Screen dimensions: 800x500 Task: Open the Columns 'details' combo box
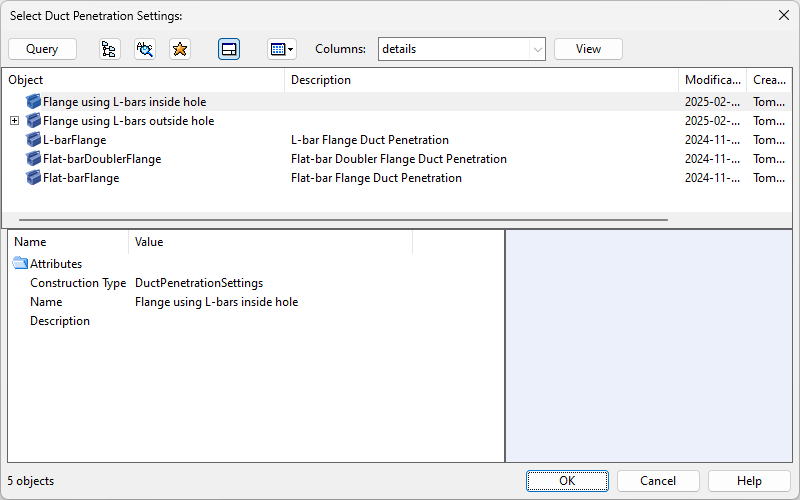462,49
